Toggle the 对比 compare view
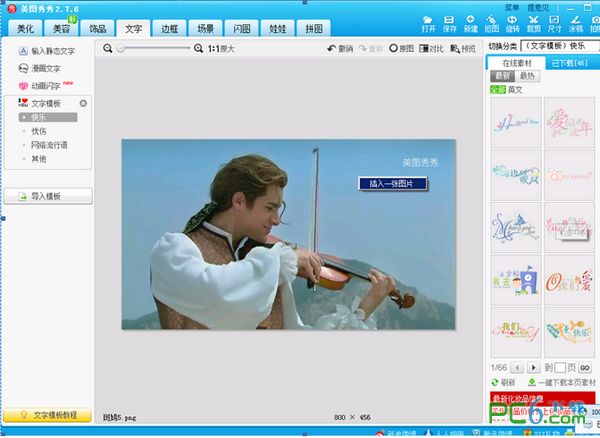Viewport: 600px width, 438px height. click(x=431, y=48)
